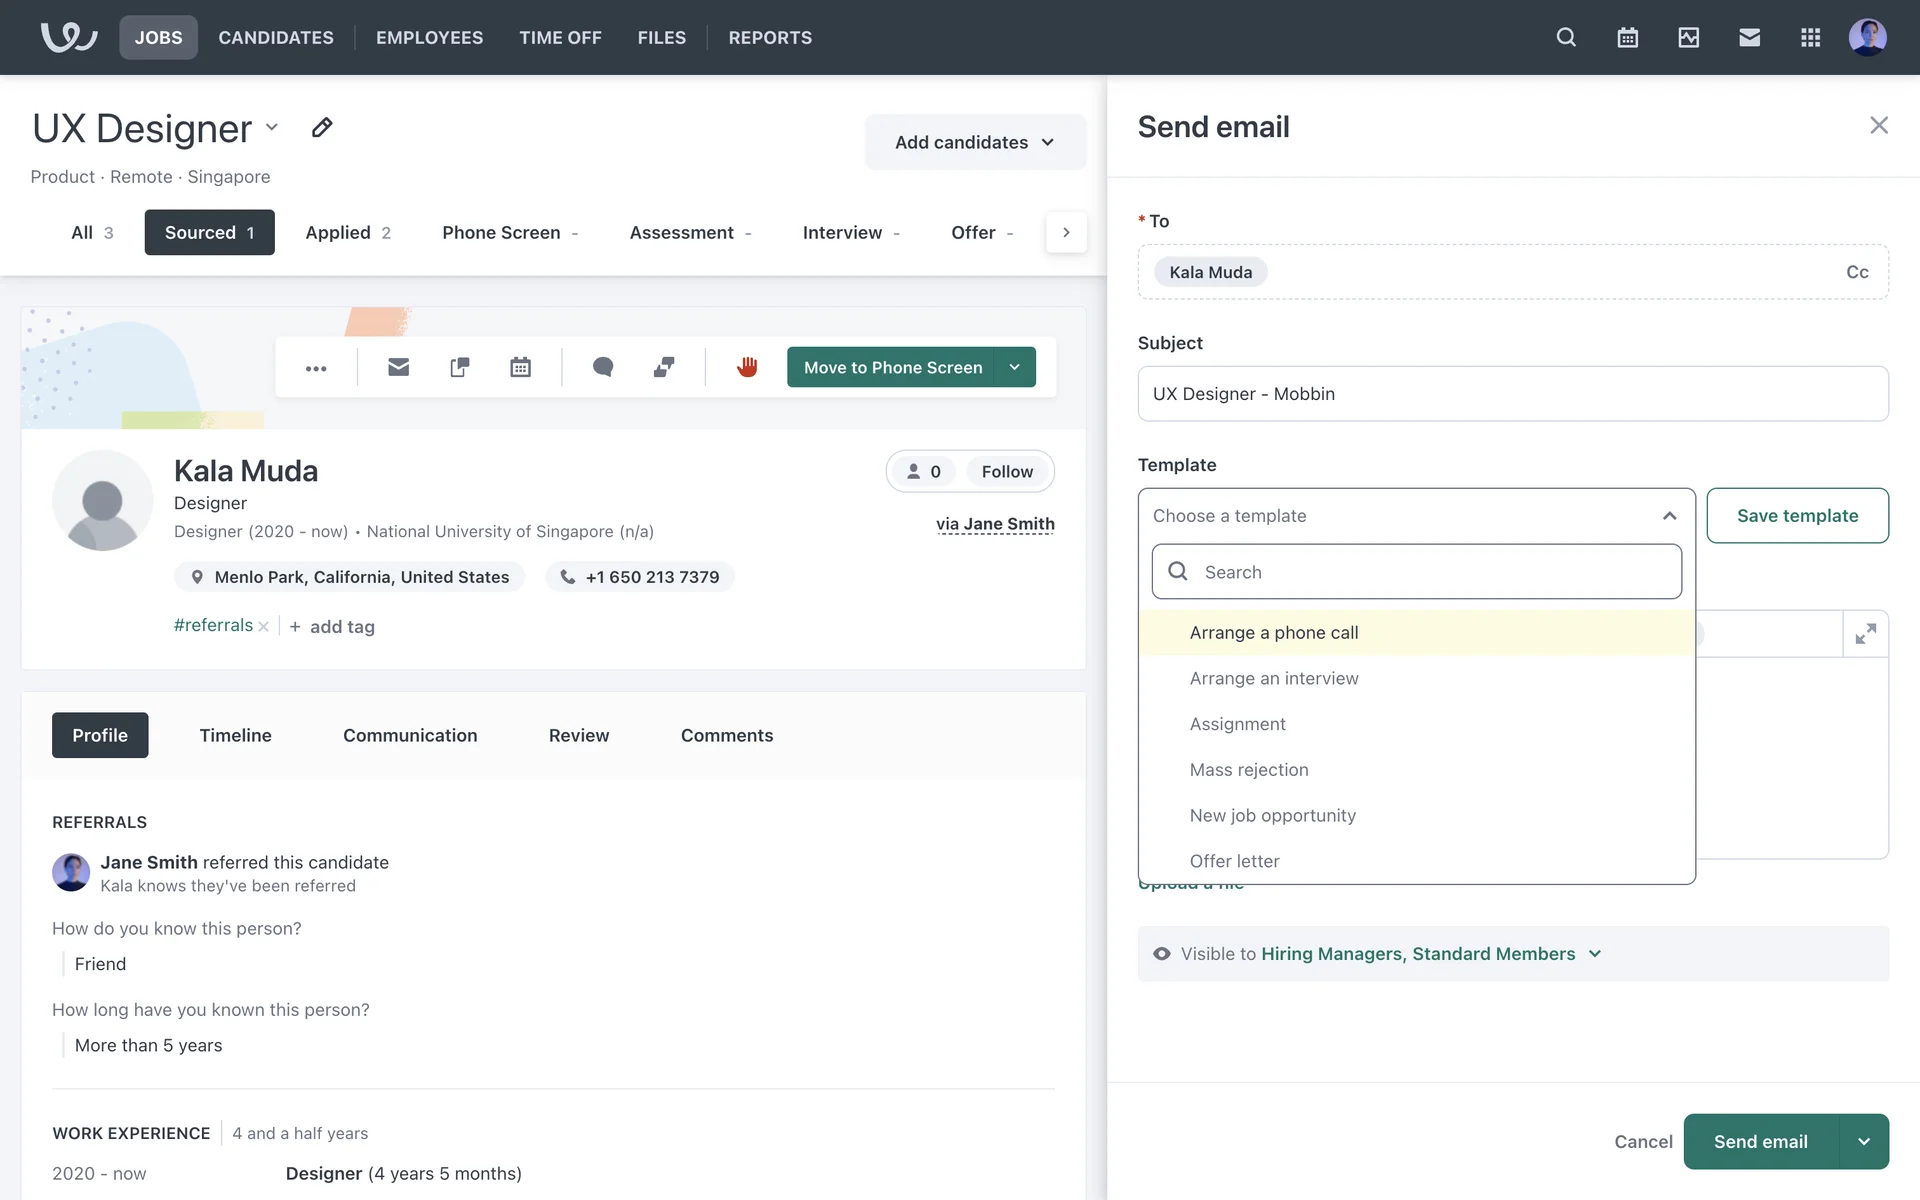Remove the #referrals tag
Image resolution: width=1920 pixels, height=1200 pixels.
click(x=264, y=627)
